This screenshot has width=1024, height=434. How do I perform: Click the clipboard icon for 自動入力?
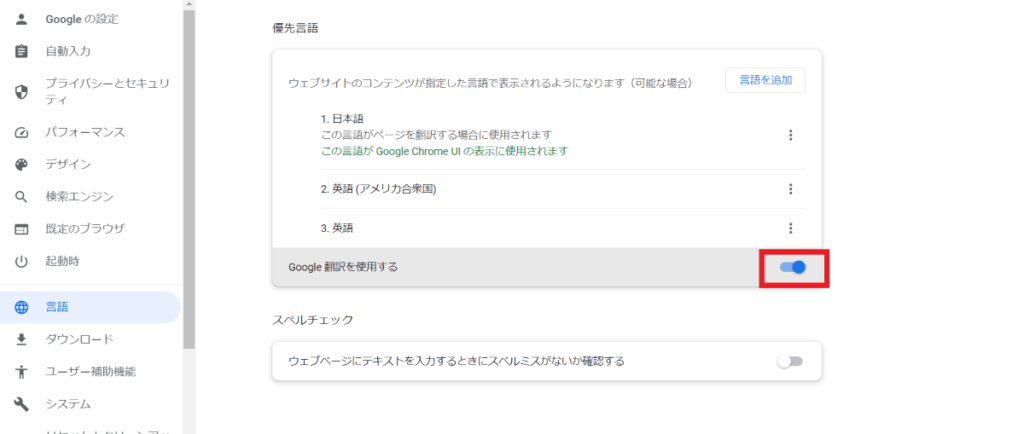[x=22, y=51]
